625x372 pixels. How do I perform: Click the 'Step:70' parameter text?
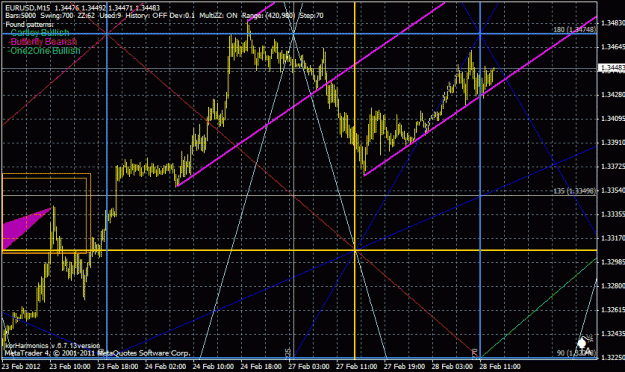pyautogui.click(x=311, y=16)
